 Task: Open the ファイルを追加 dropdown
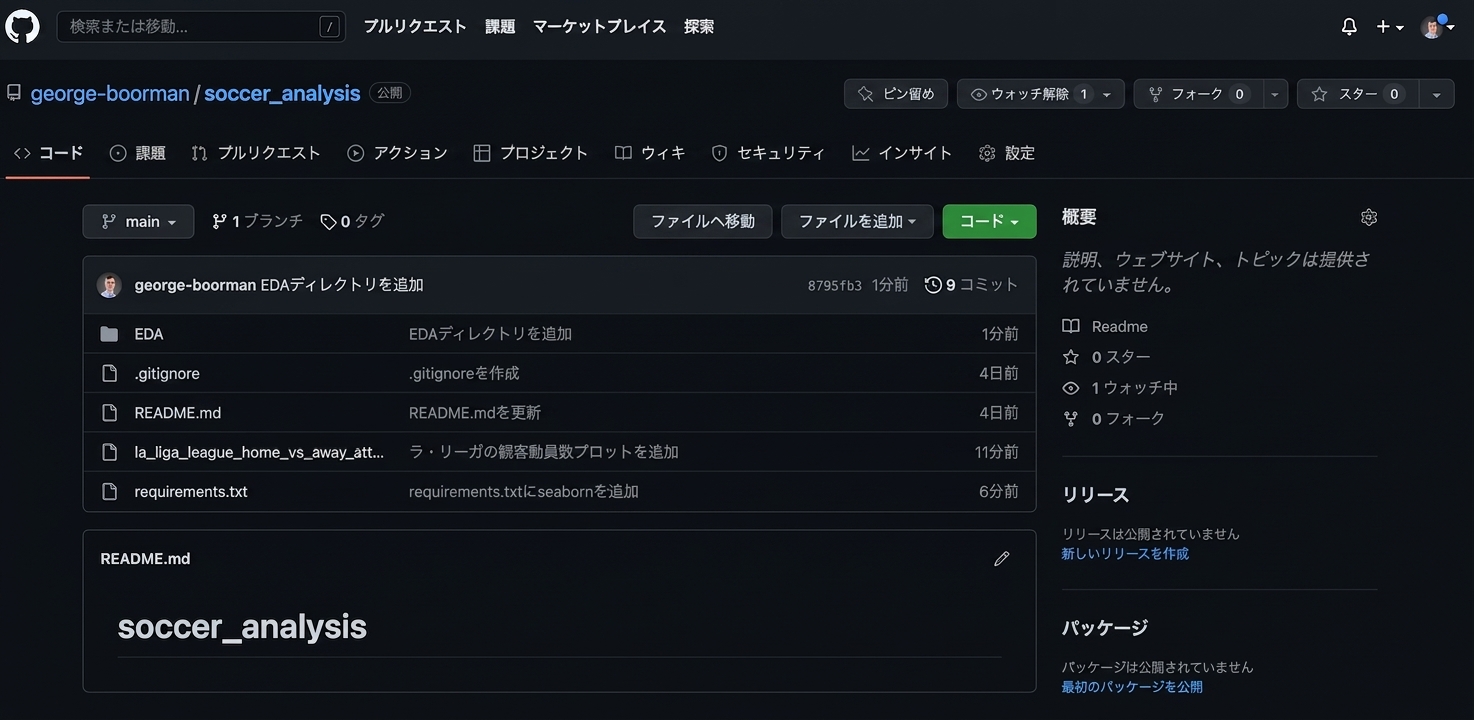coord(857,221)
